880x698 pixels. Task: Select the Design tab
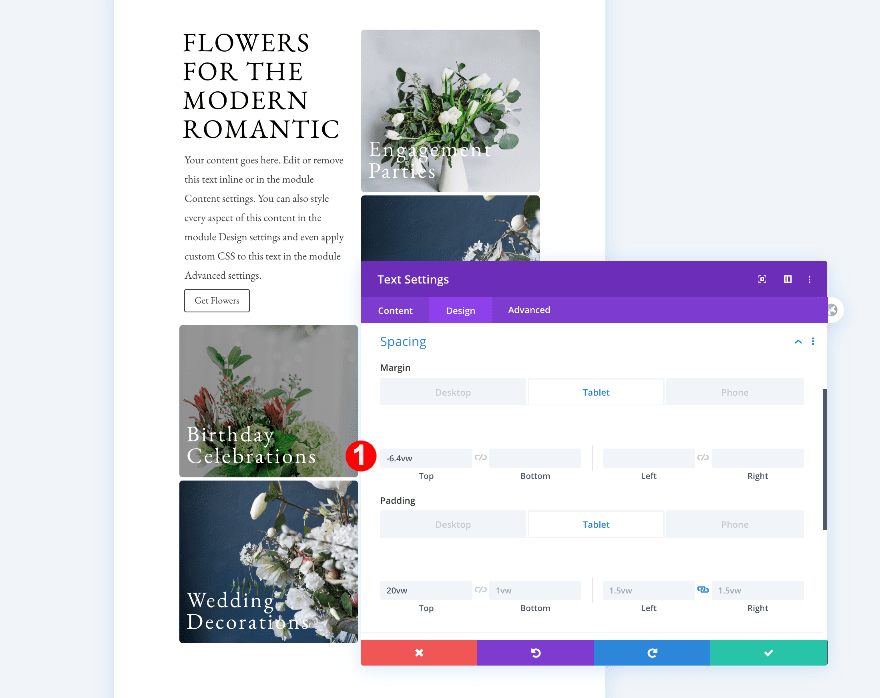pos(461,310)
